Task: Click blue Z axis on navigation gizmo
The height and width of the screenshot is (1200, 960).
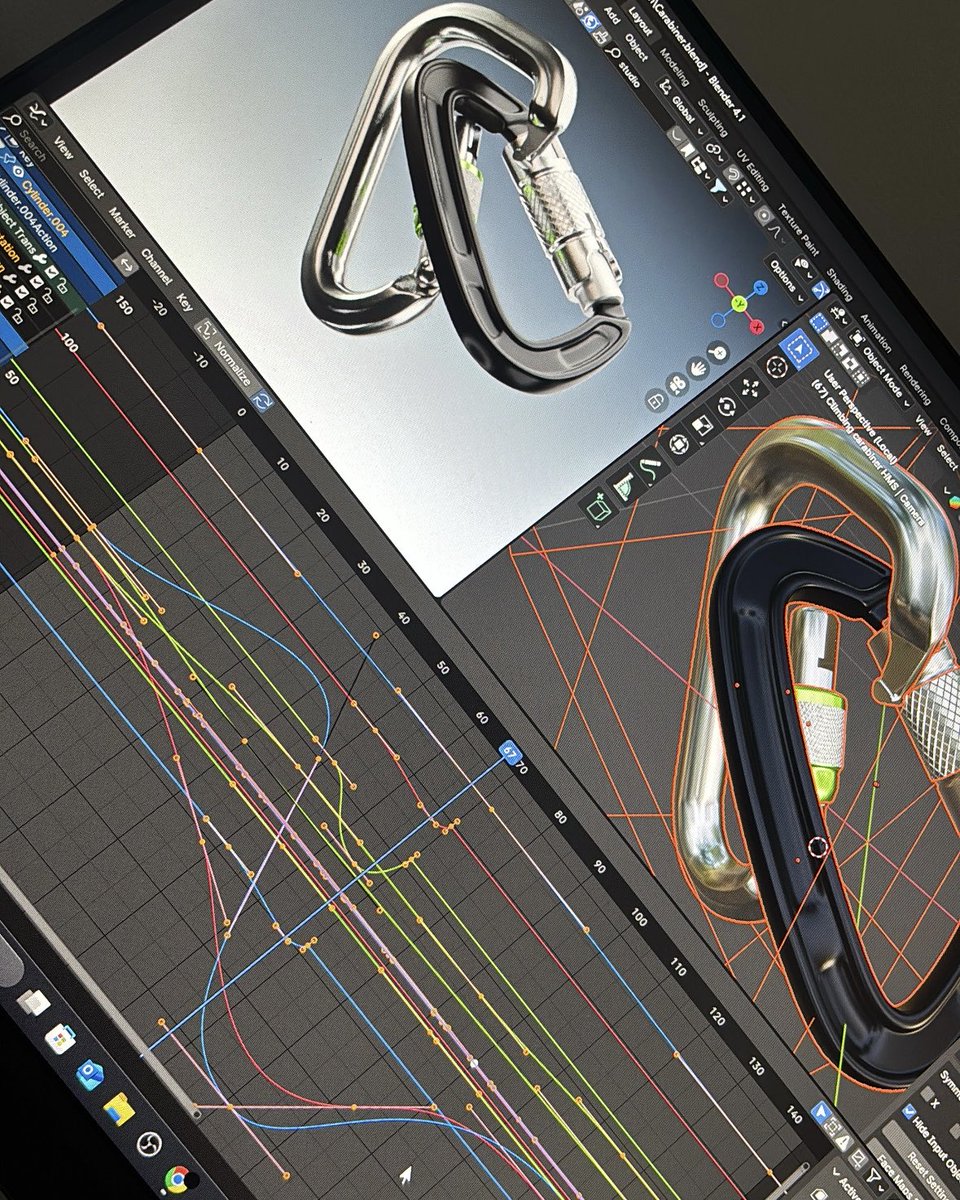Action: (x=761, y=287)
